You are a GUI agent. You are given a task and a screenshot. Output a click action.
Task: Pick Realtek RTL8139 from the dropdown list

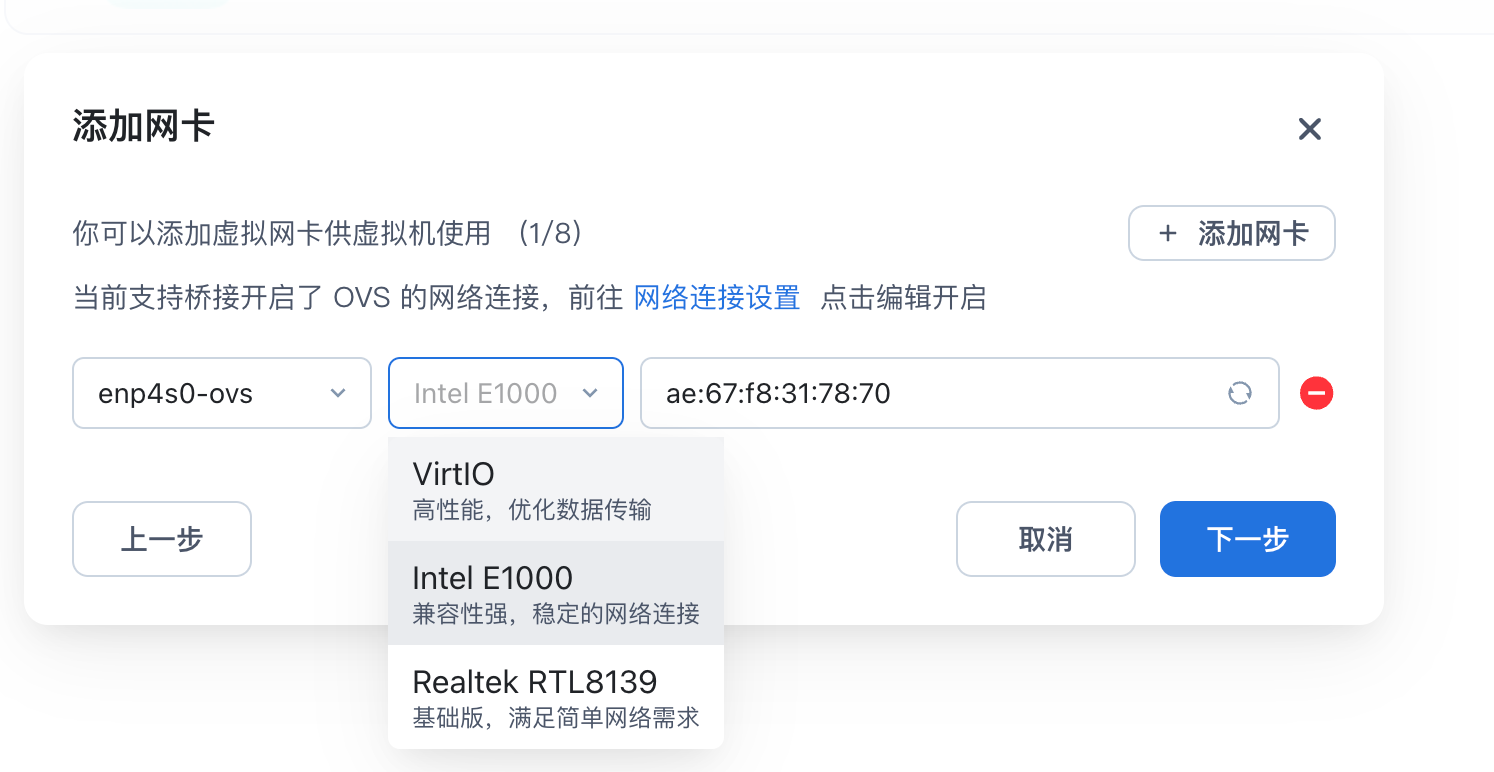[x=555, y=697]
